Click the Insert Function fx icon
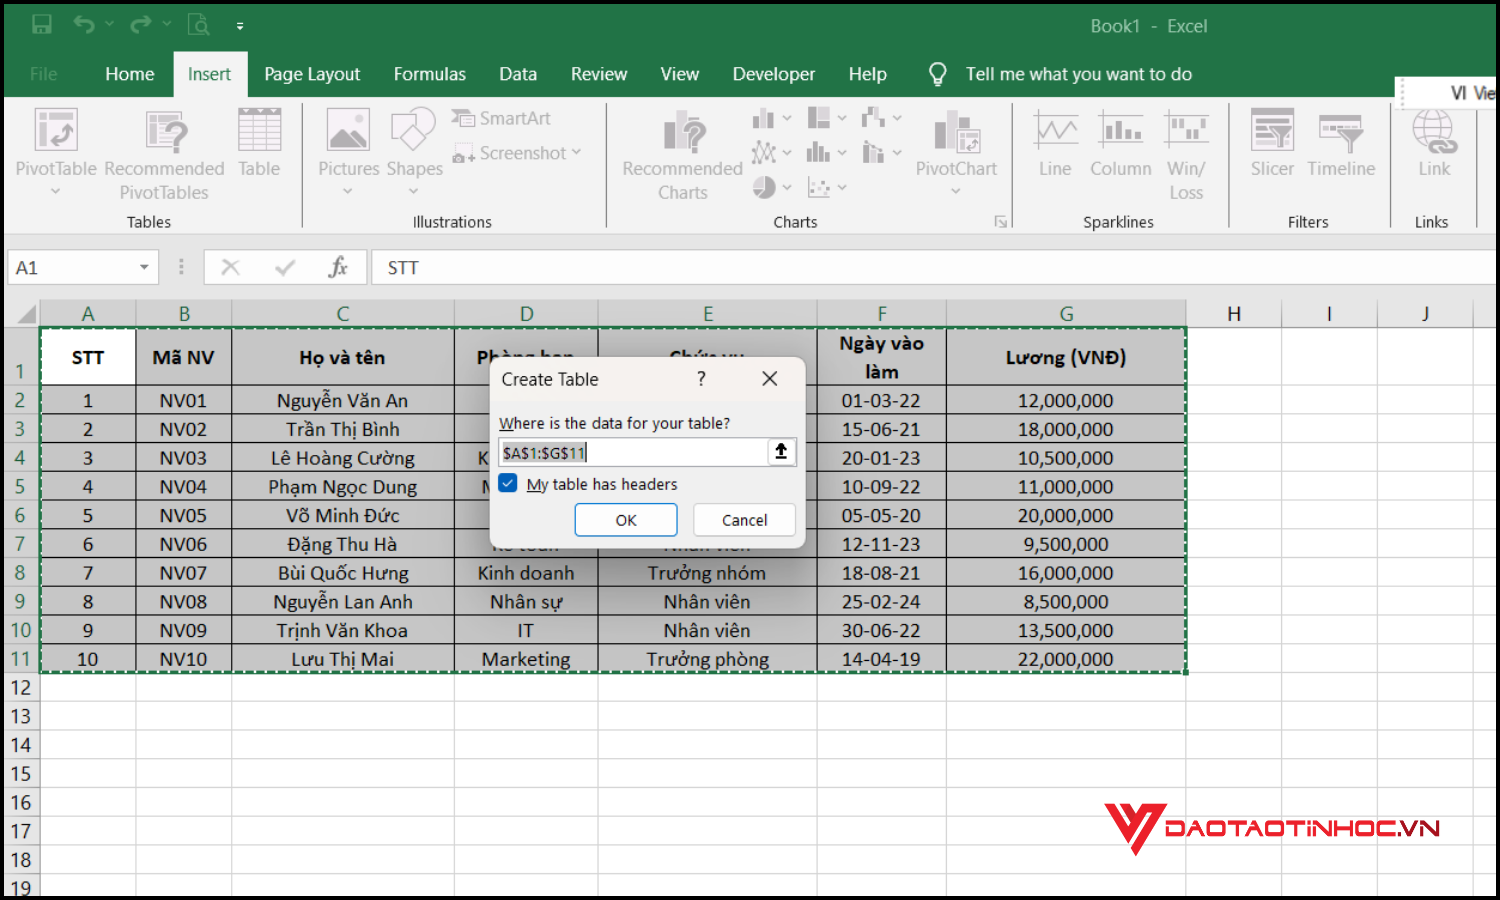Screen dimensions: 1500x900 341,267
